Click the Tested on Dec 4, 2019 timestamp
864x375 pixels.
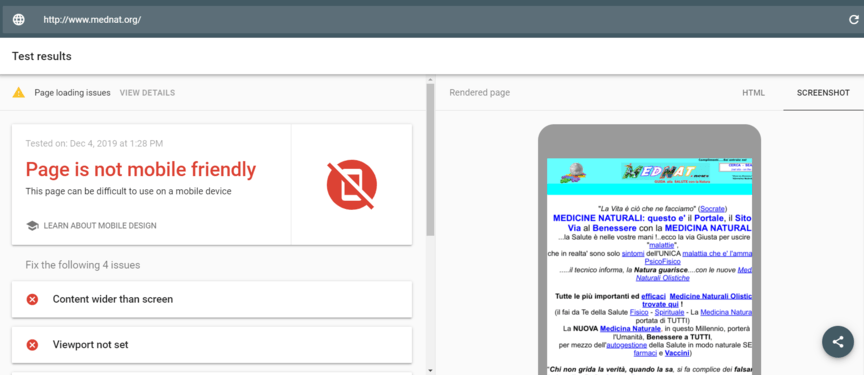[94, 144]
